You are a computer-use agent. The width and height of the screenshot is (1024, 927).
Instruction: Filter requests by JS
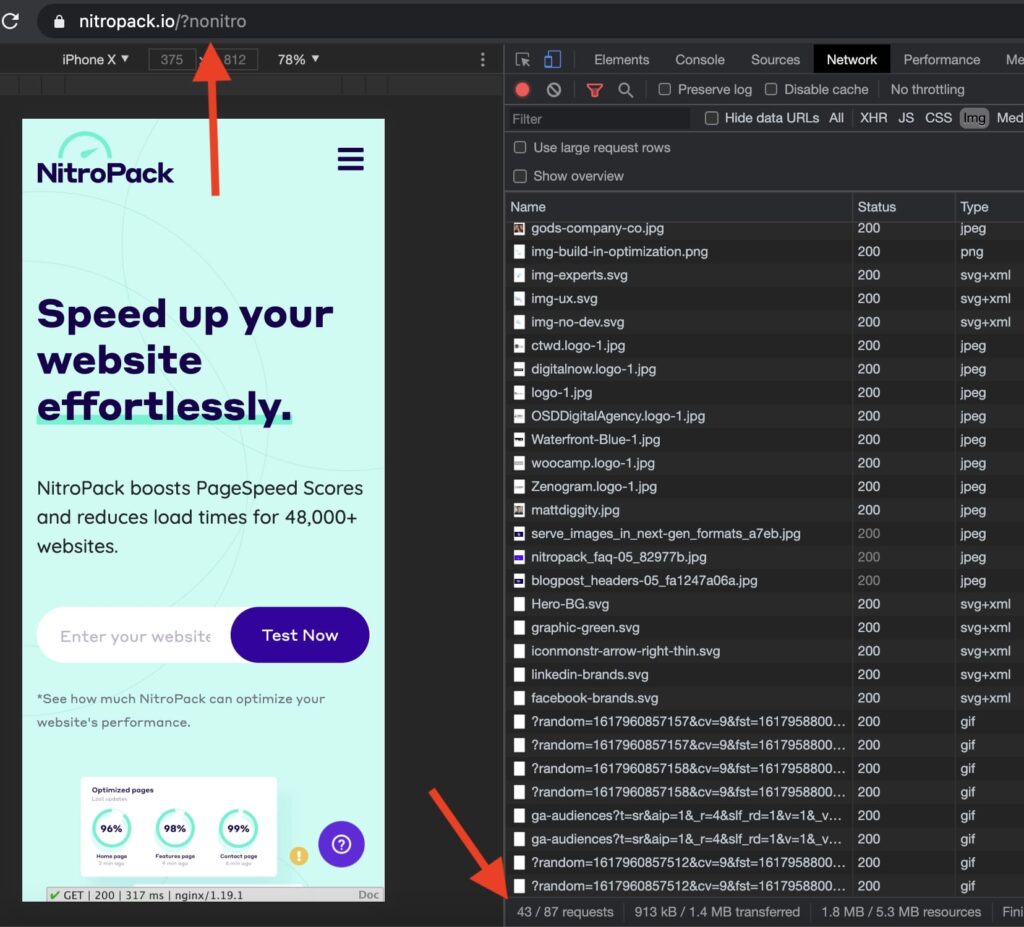click(906, 118)
